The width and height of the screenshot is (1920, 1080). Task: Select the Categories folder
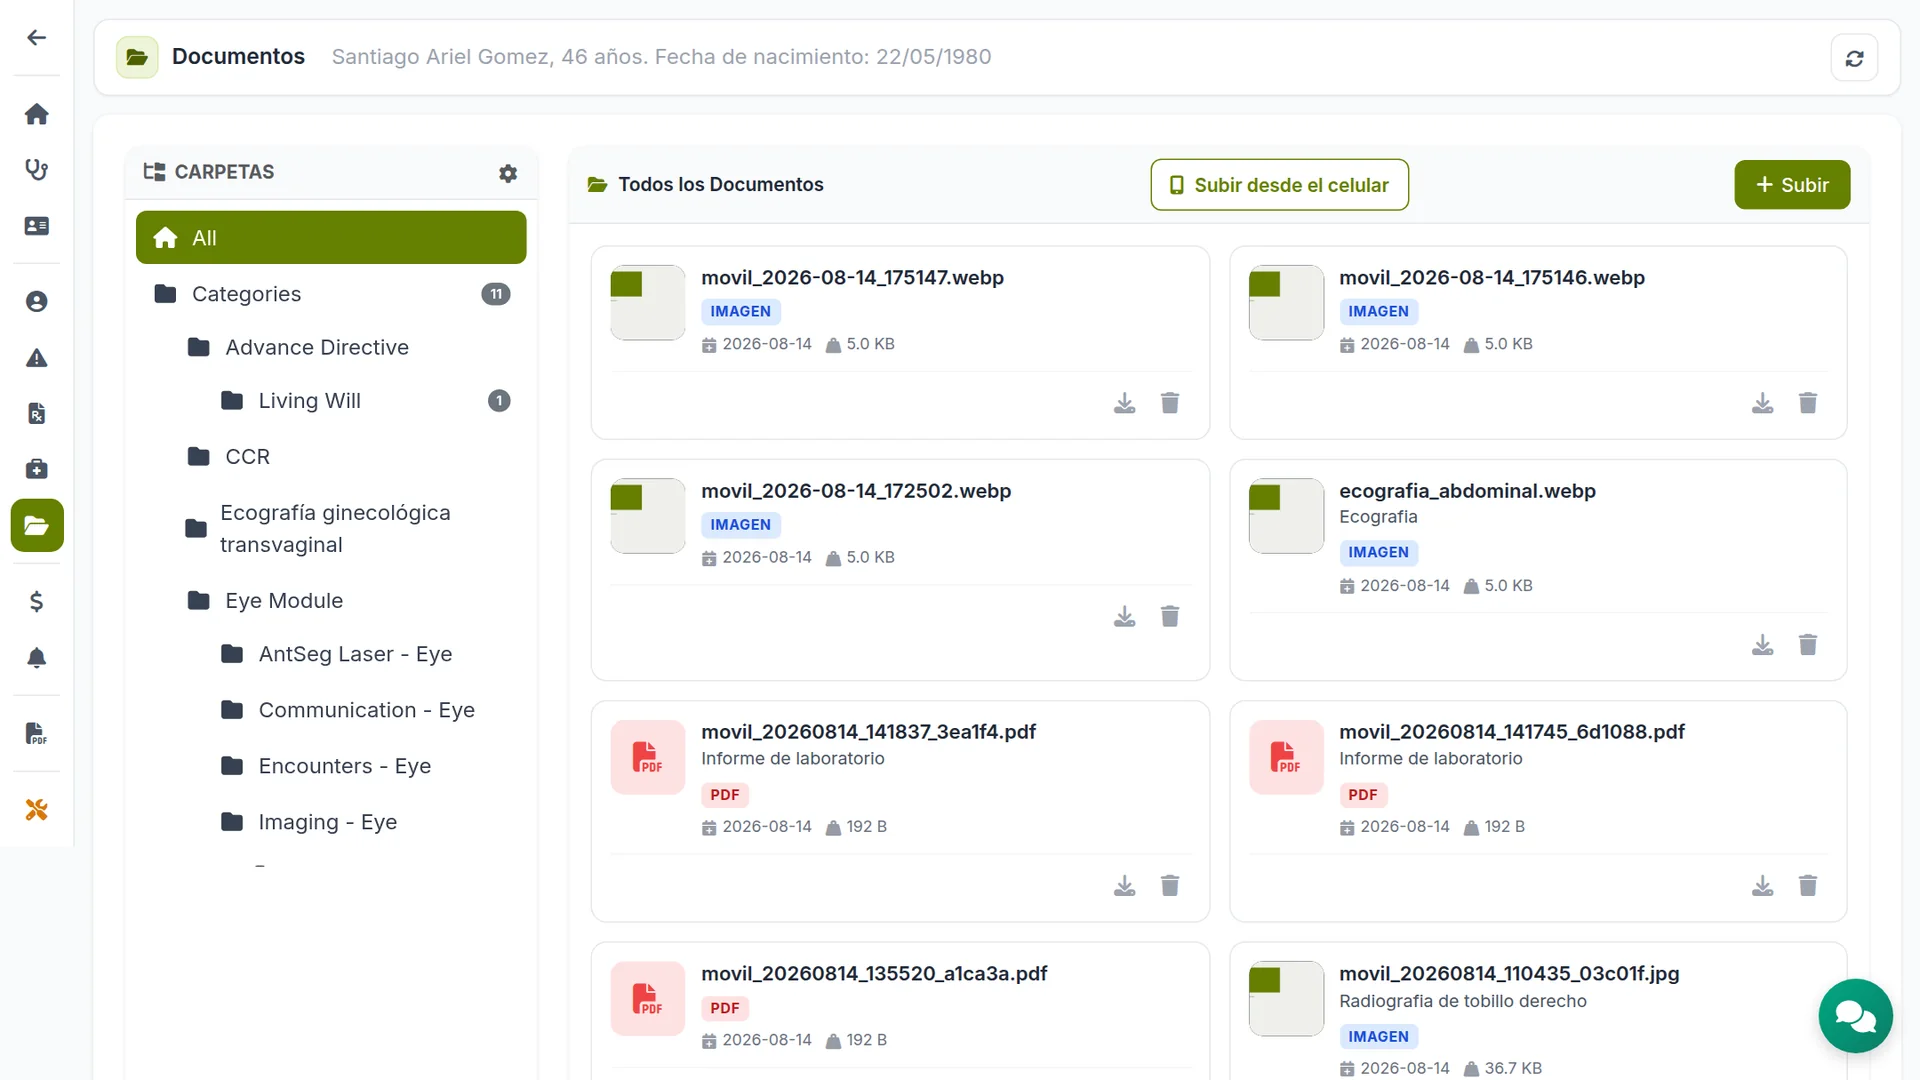pos(331,294)
